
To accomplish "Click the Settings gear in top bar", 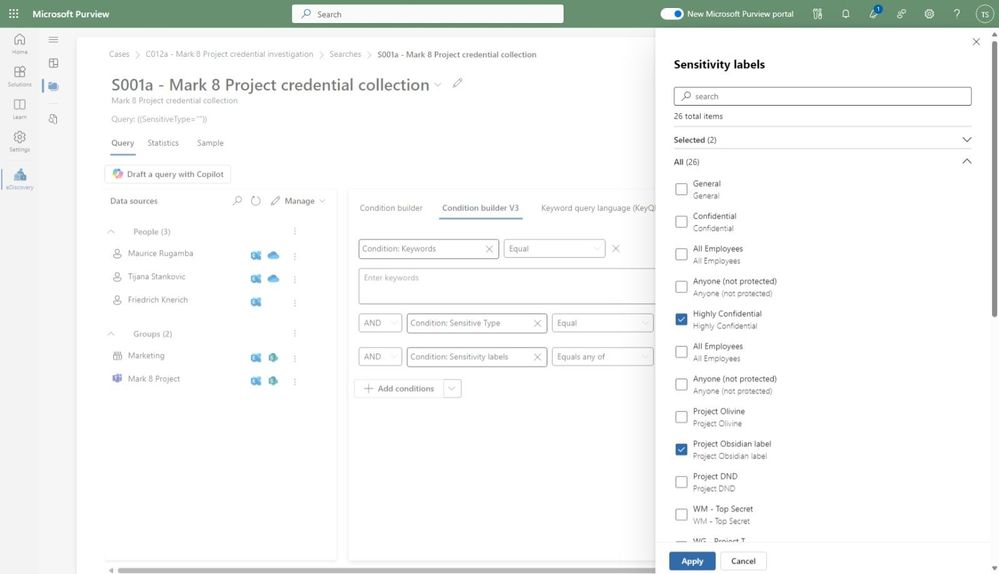I will [x=929, y=14].
